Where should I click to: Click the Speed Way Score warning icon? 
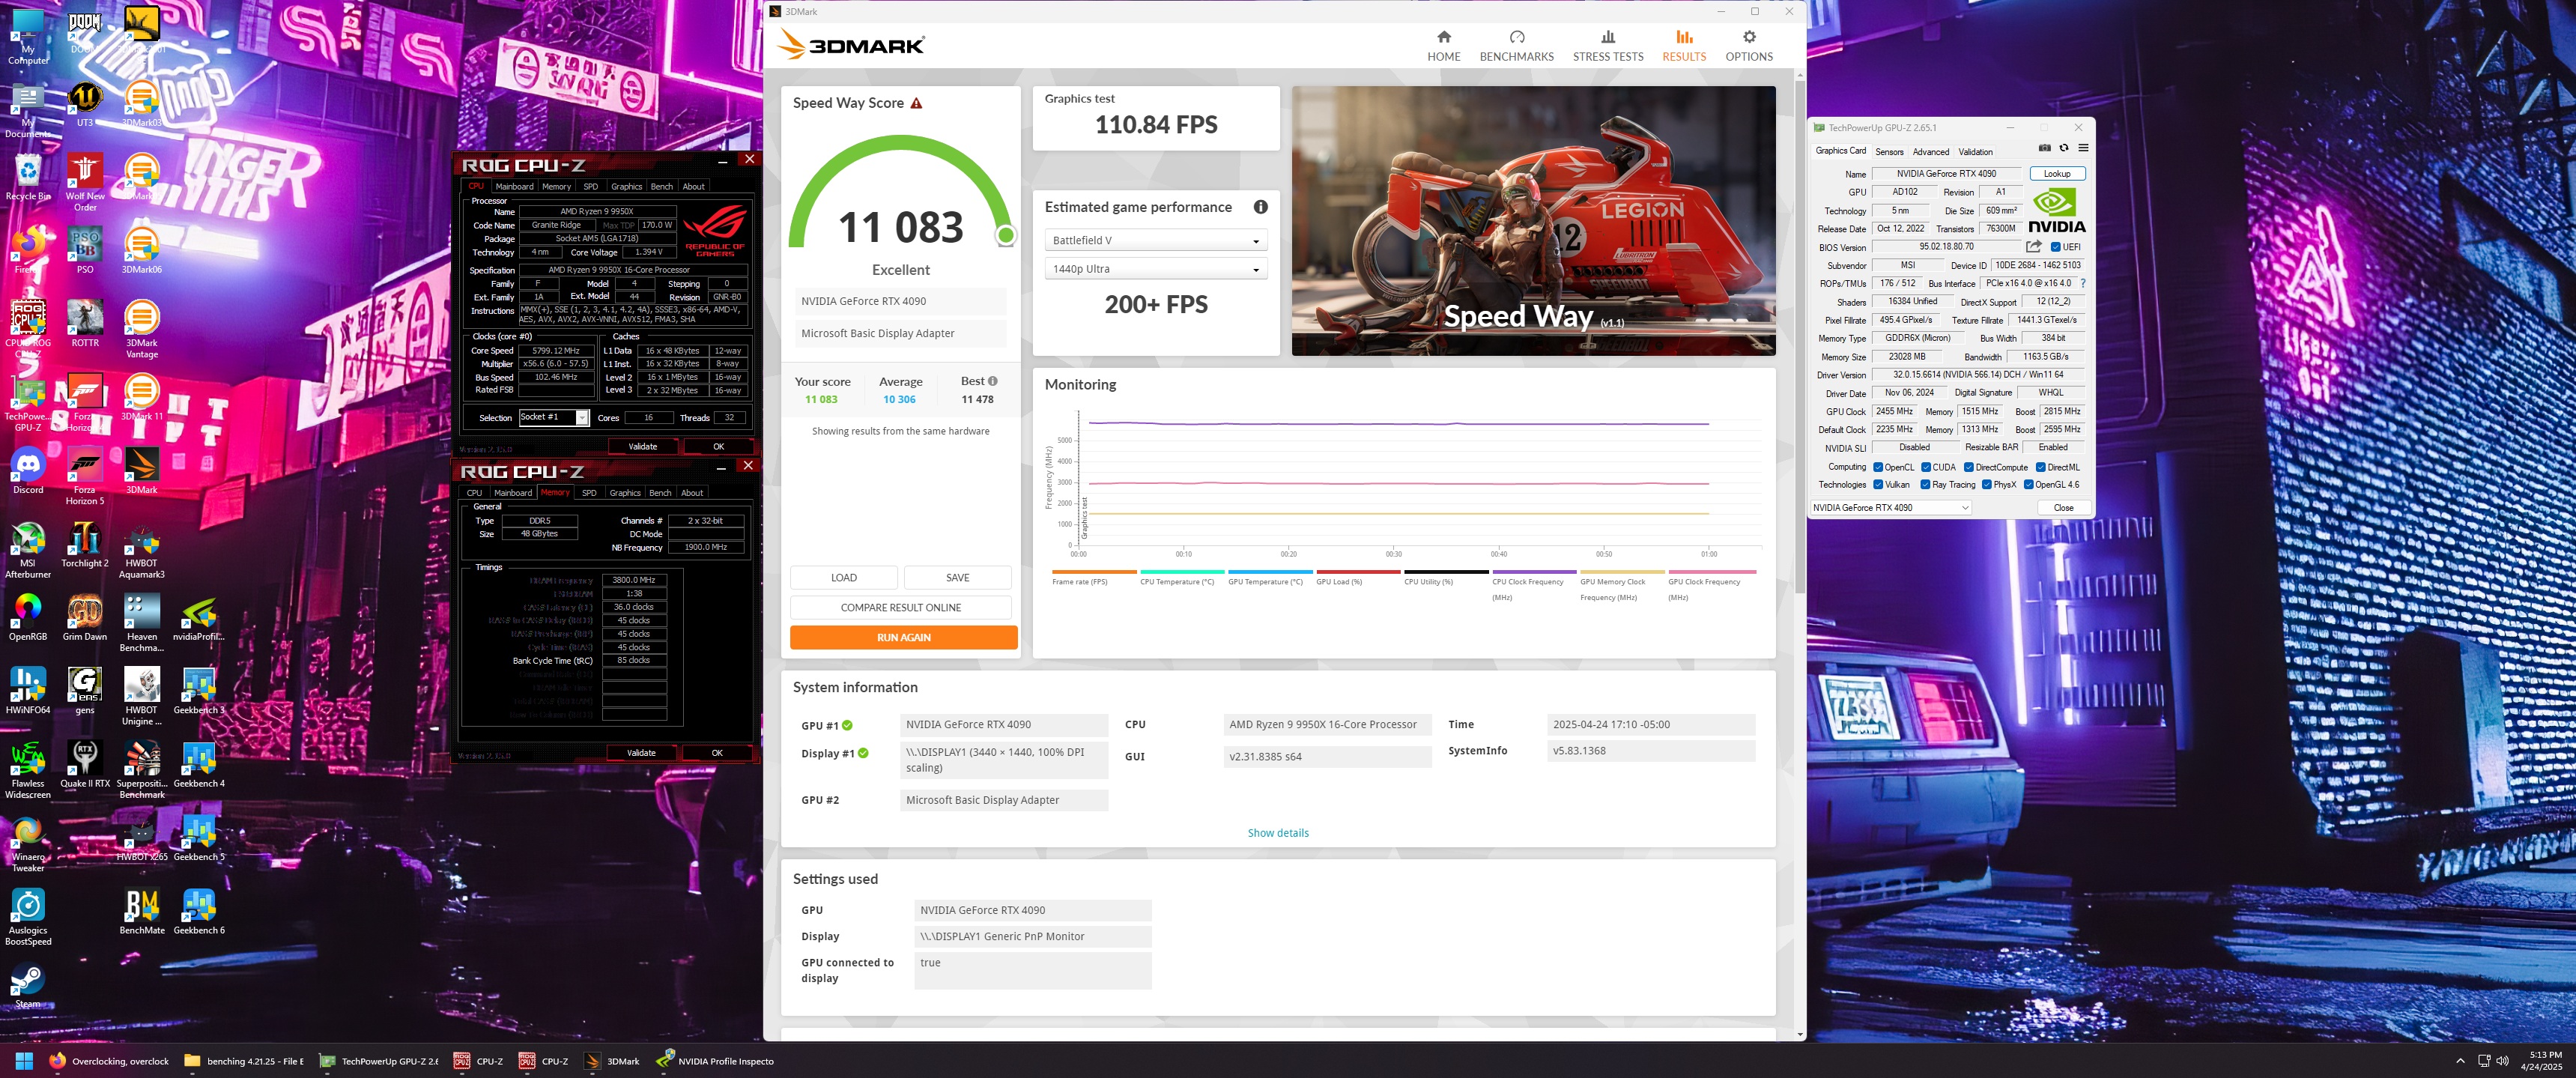click(x=916, y=103)
